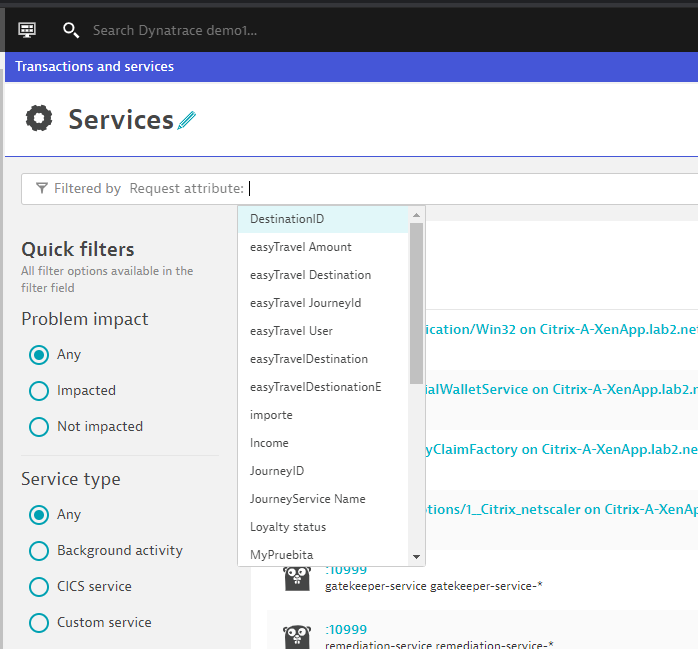Screen dimensions: 698x649
Task: Click dropdown scrollbar down arrow
Action: pyautogui.click(x=417, y=557)
